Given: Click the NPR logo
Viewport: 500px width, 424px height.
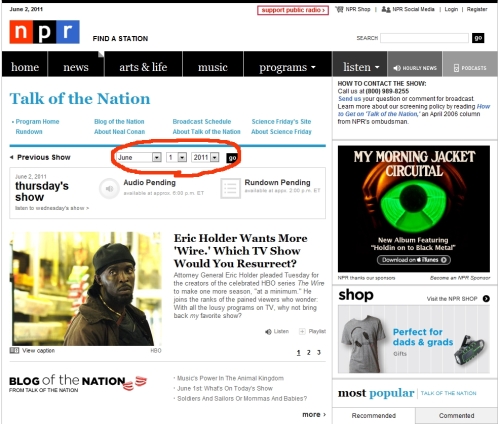Looking at the screenshot, I should click(44, 32).
